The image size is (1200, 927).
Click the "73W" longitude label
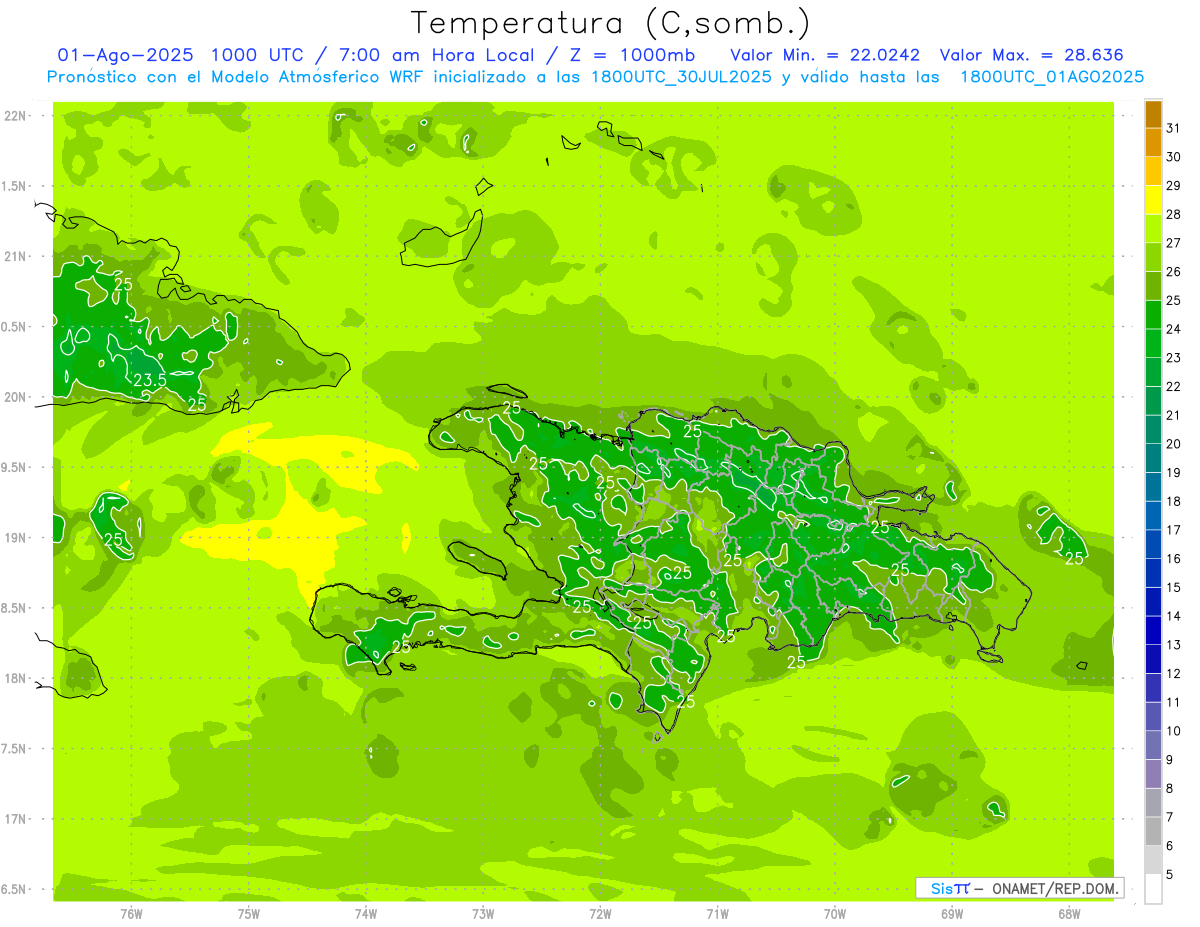483,913
